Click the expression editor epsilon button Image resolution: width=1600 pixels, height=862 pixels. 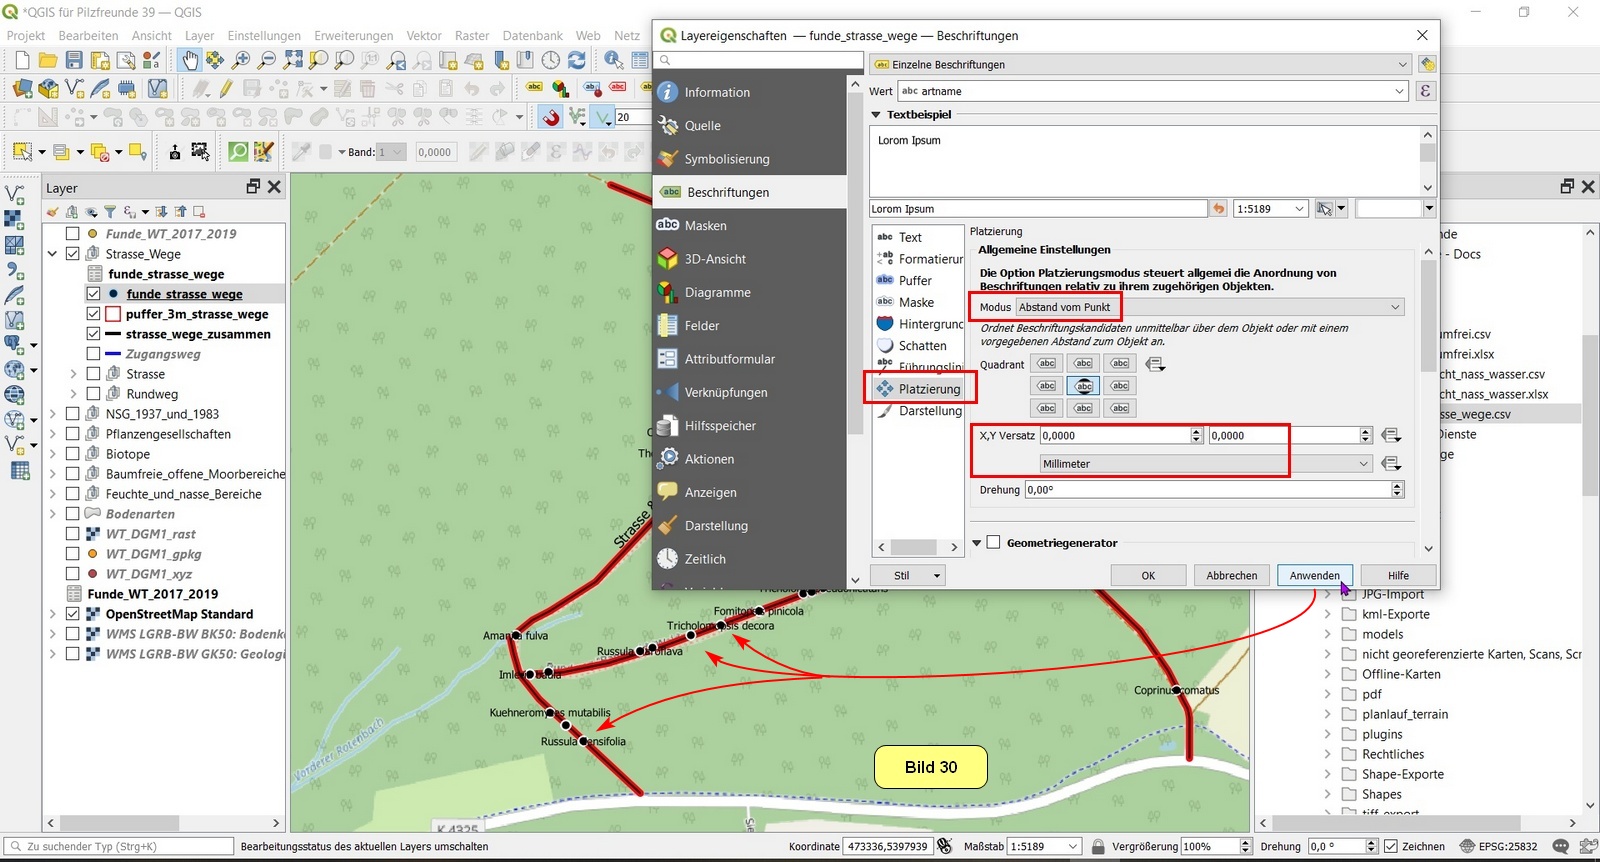click(1425, 91)
